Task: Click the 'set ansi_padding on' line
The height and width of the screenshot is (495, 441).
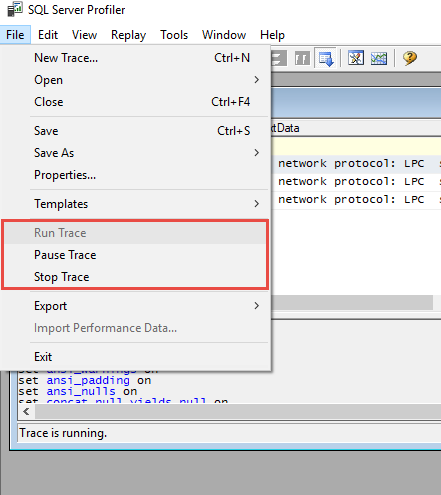Action: tap(85, 380)
